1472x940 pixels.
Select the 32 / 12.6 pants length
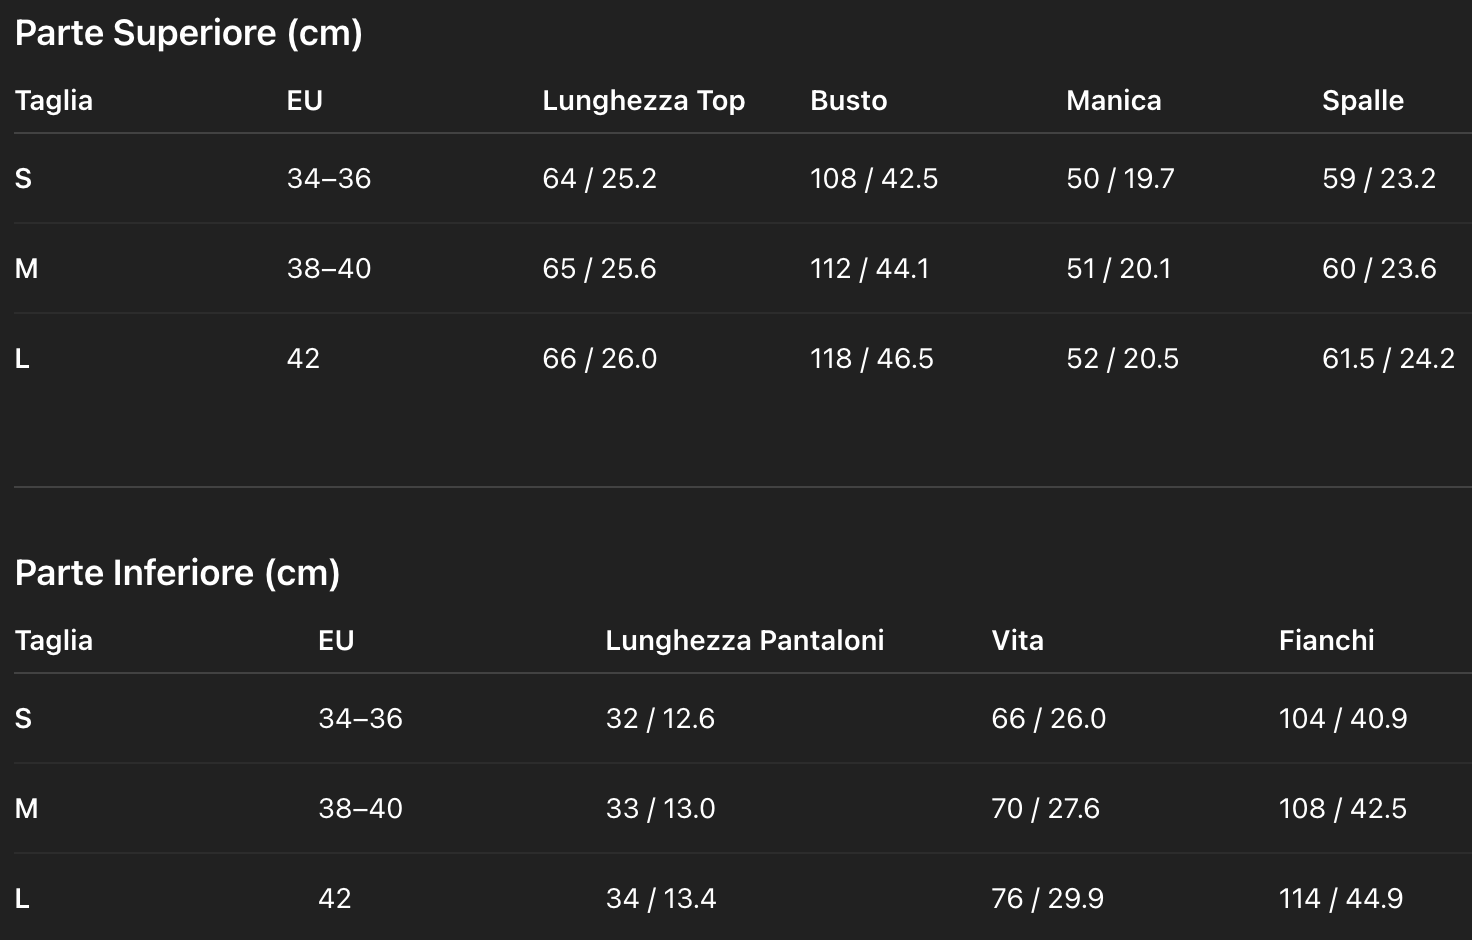tap(660, 719)
